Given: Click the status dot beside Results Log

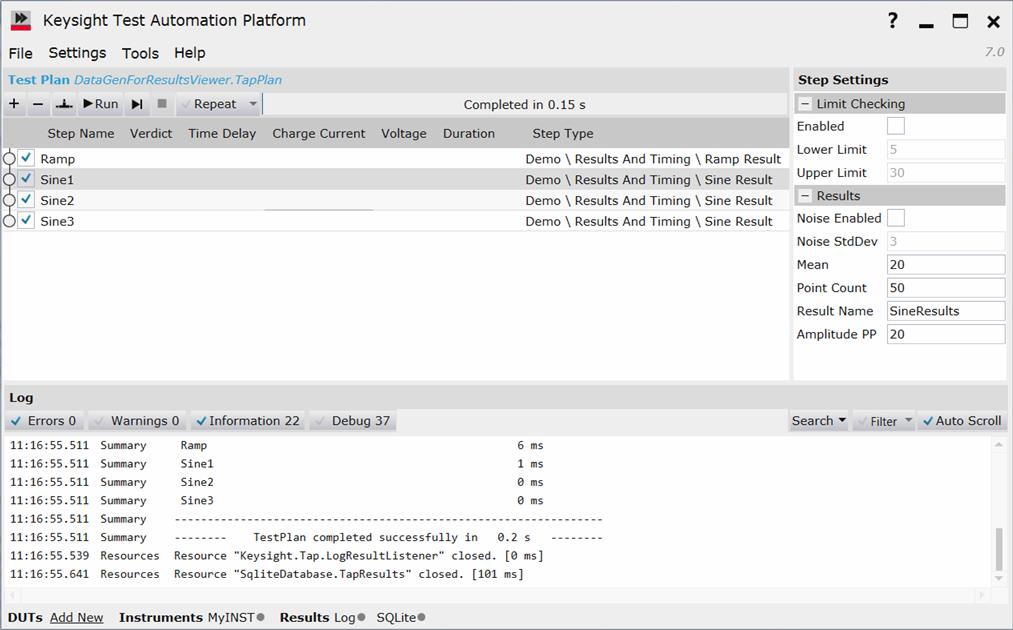Looking at the screenshot, I should coord(361,617).
